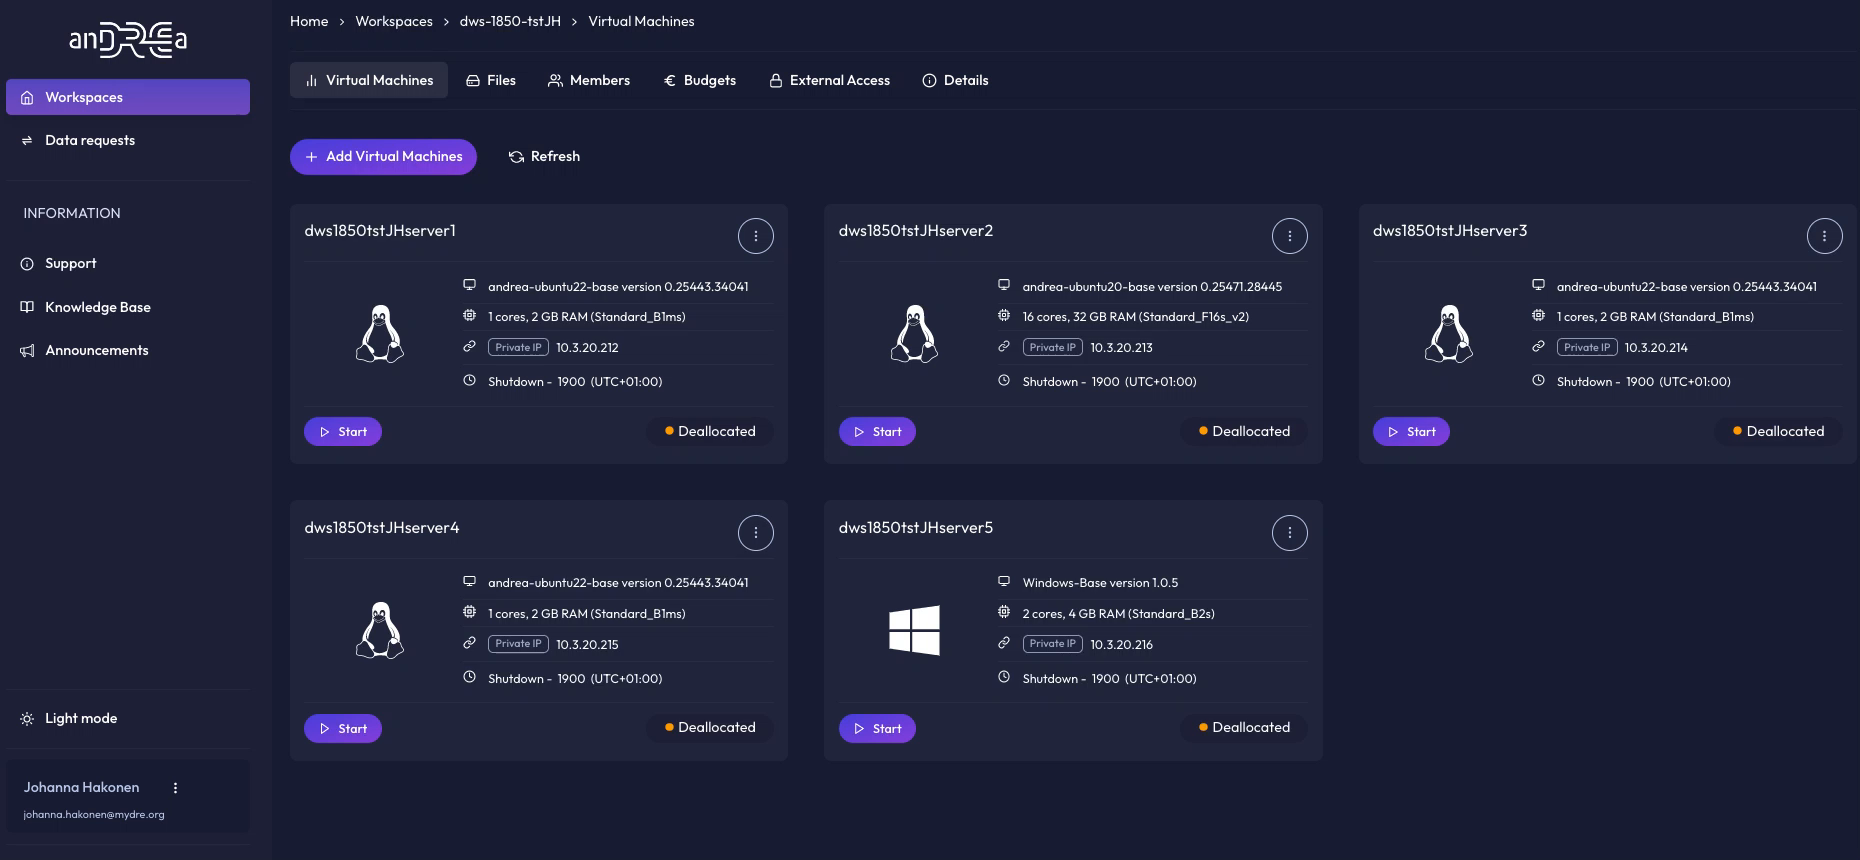
Task: Click IP address 10.3.20.215
Action: click(587, 645)
